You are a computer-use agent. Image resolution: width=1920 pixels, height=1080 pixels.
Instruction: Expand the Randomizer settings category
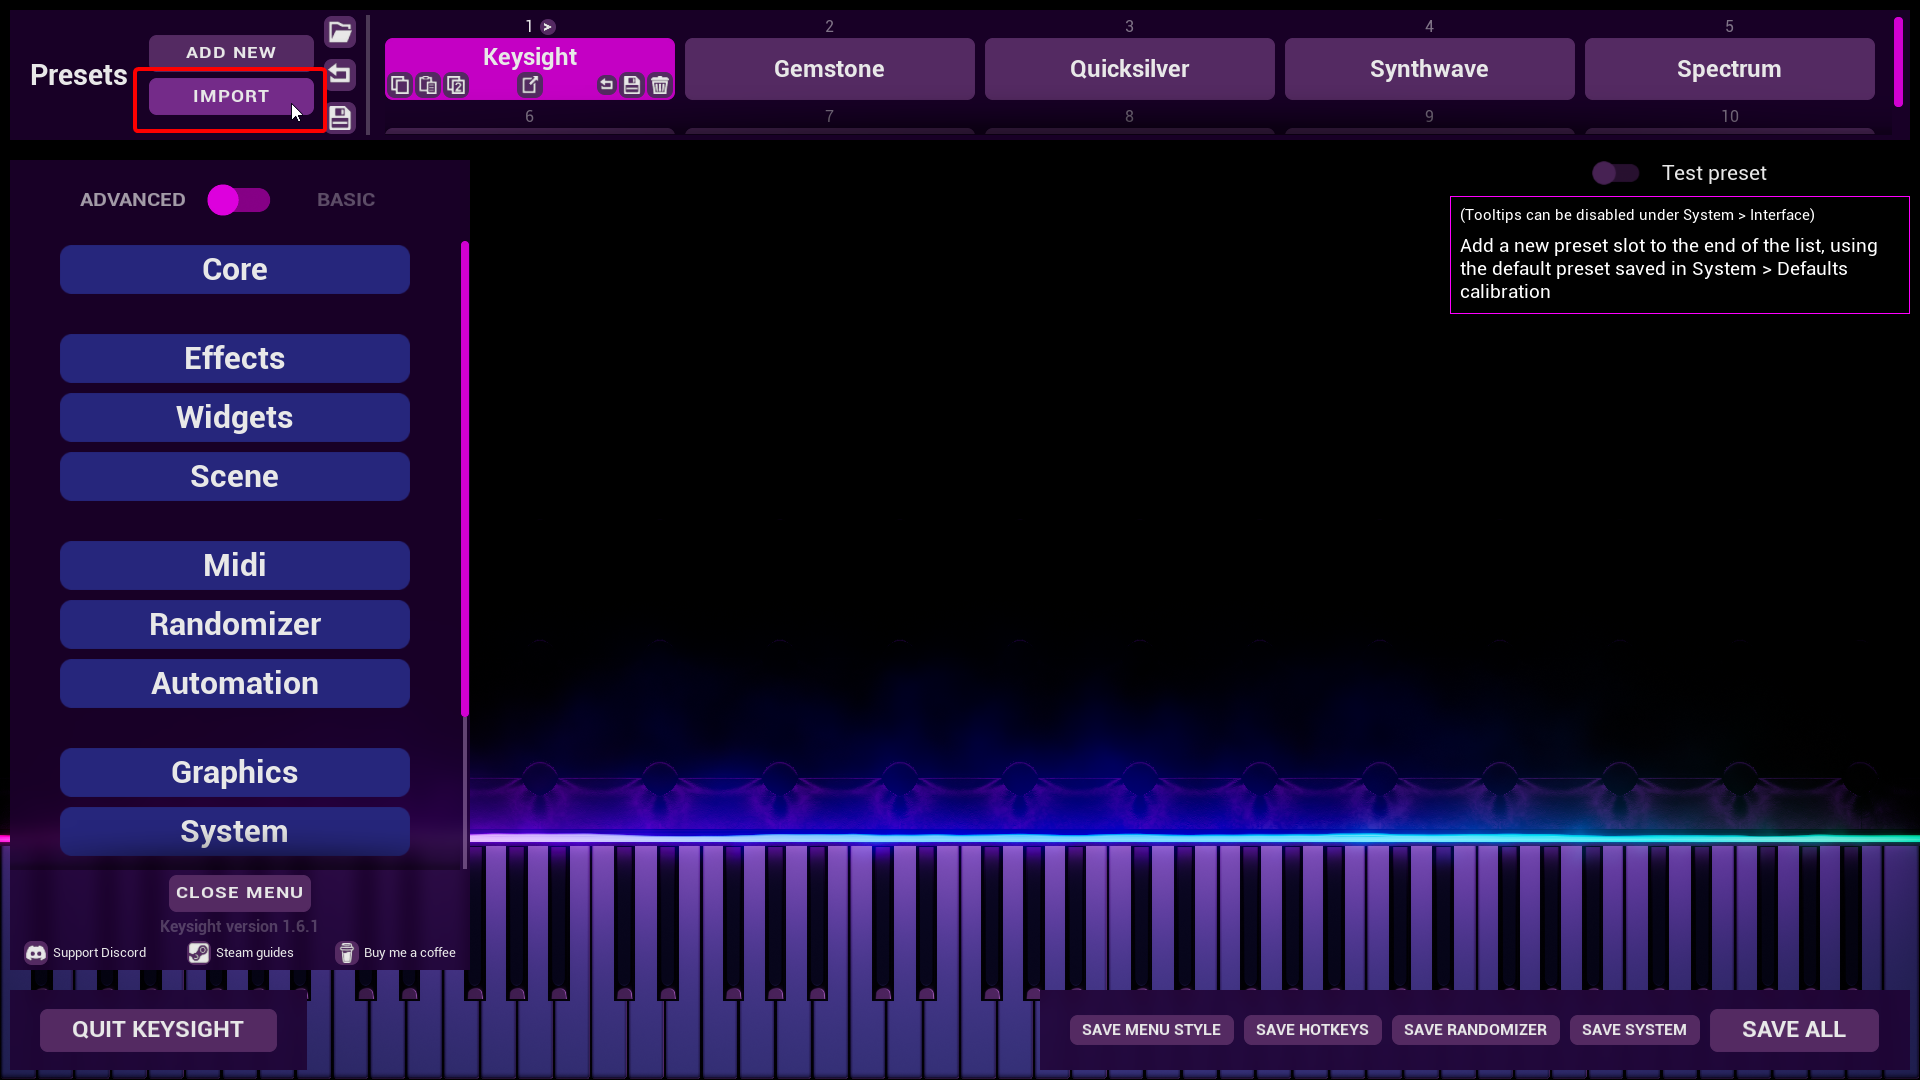(235, 624)
